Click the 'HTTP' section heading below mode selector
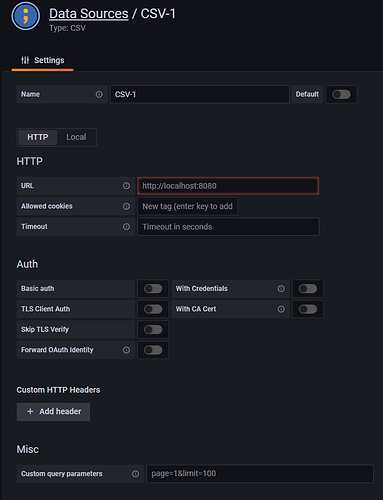This screenshot has width=383, height=500. 30,162
